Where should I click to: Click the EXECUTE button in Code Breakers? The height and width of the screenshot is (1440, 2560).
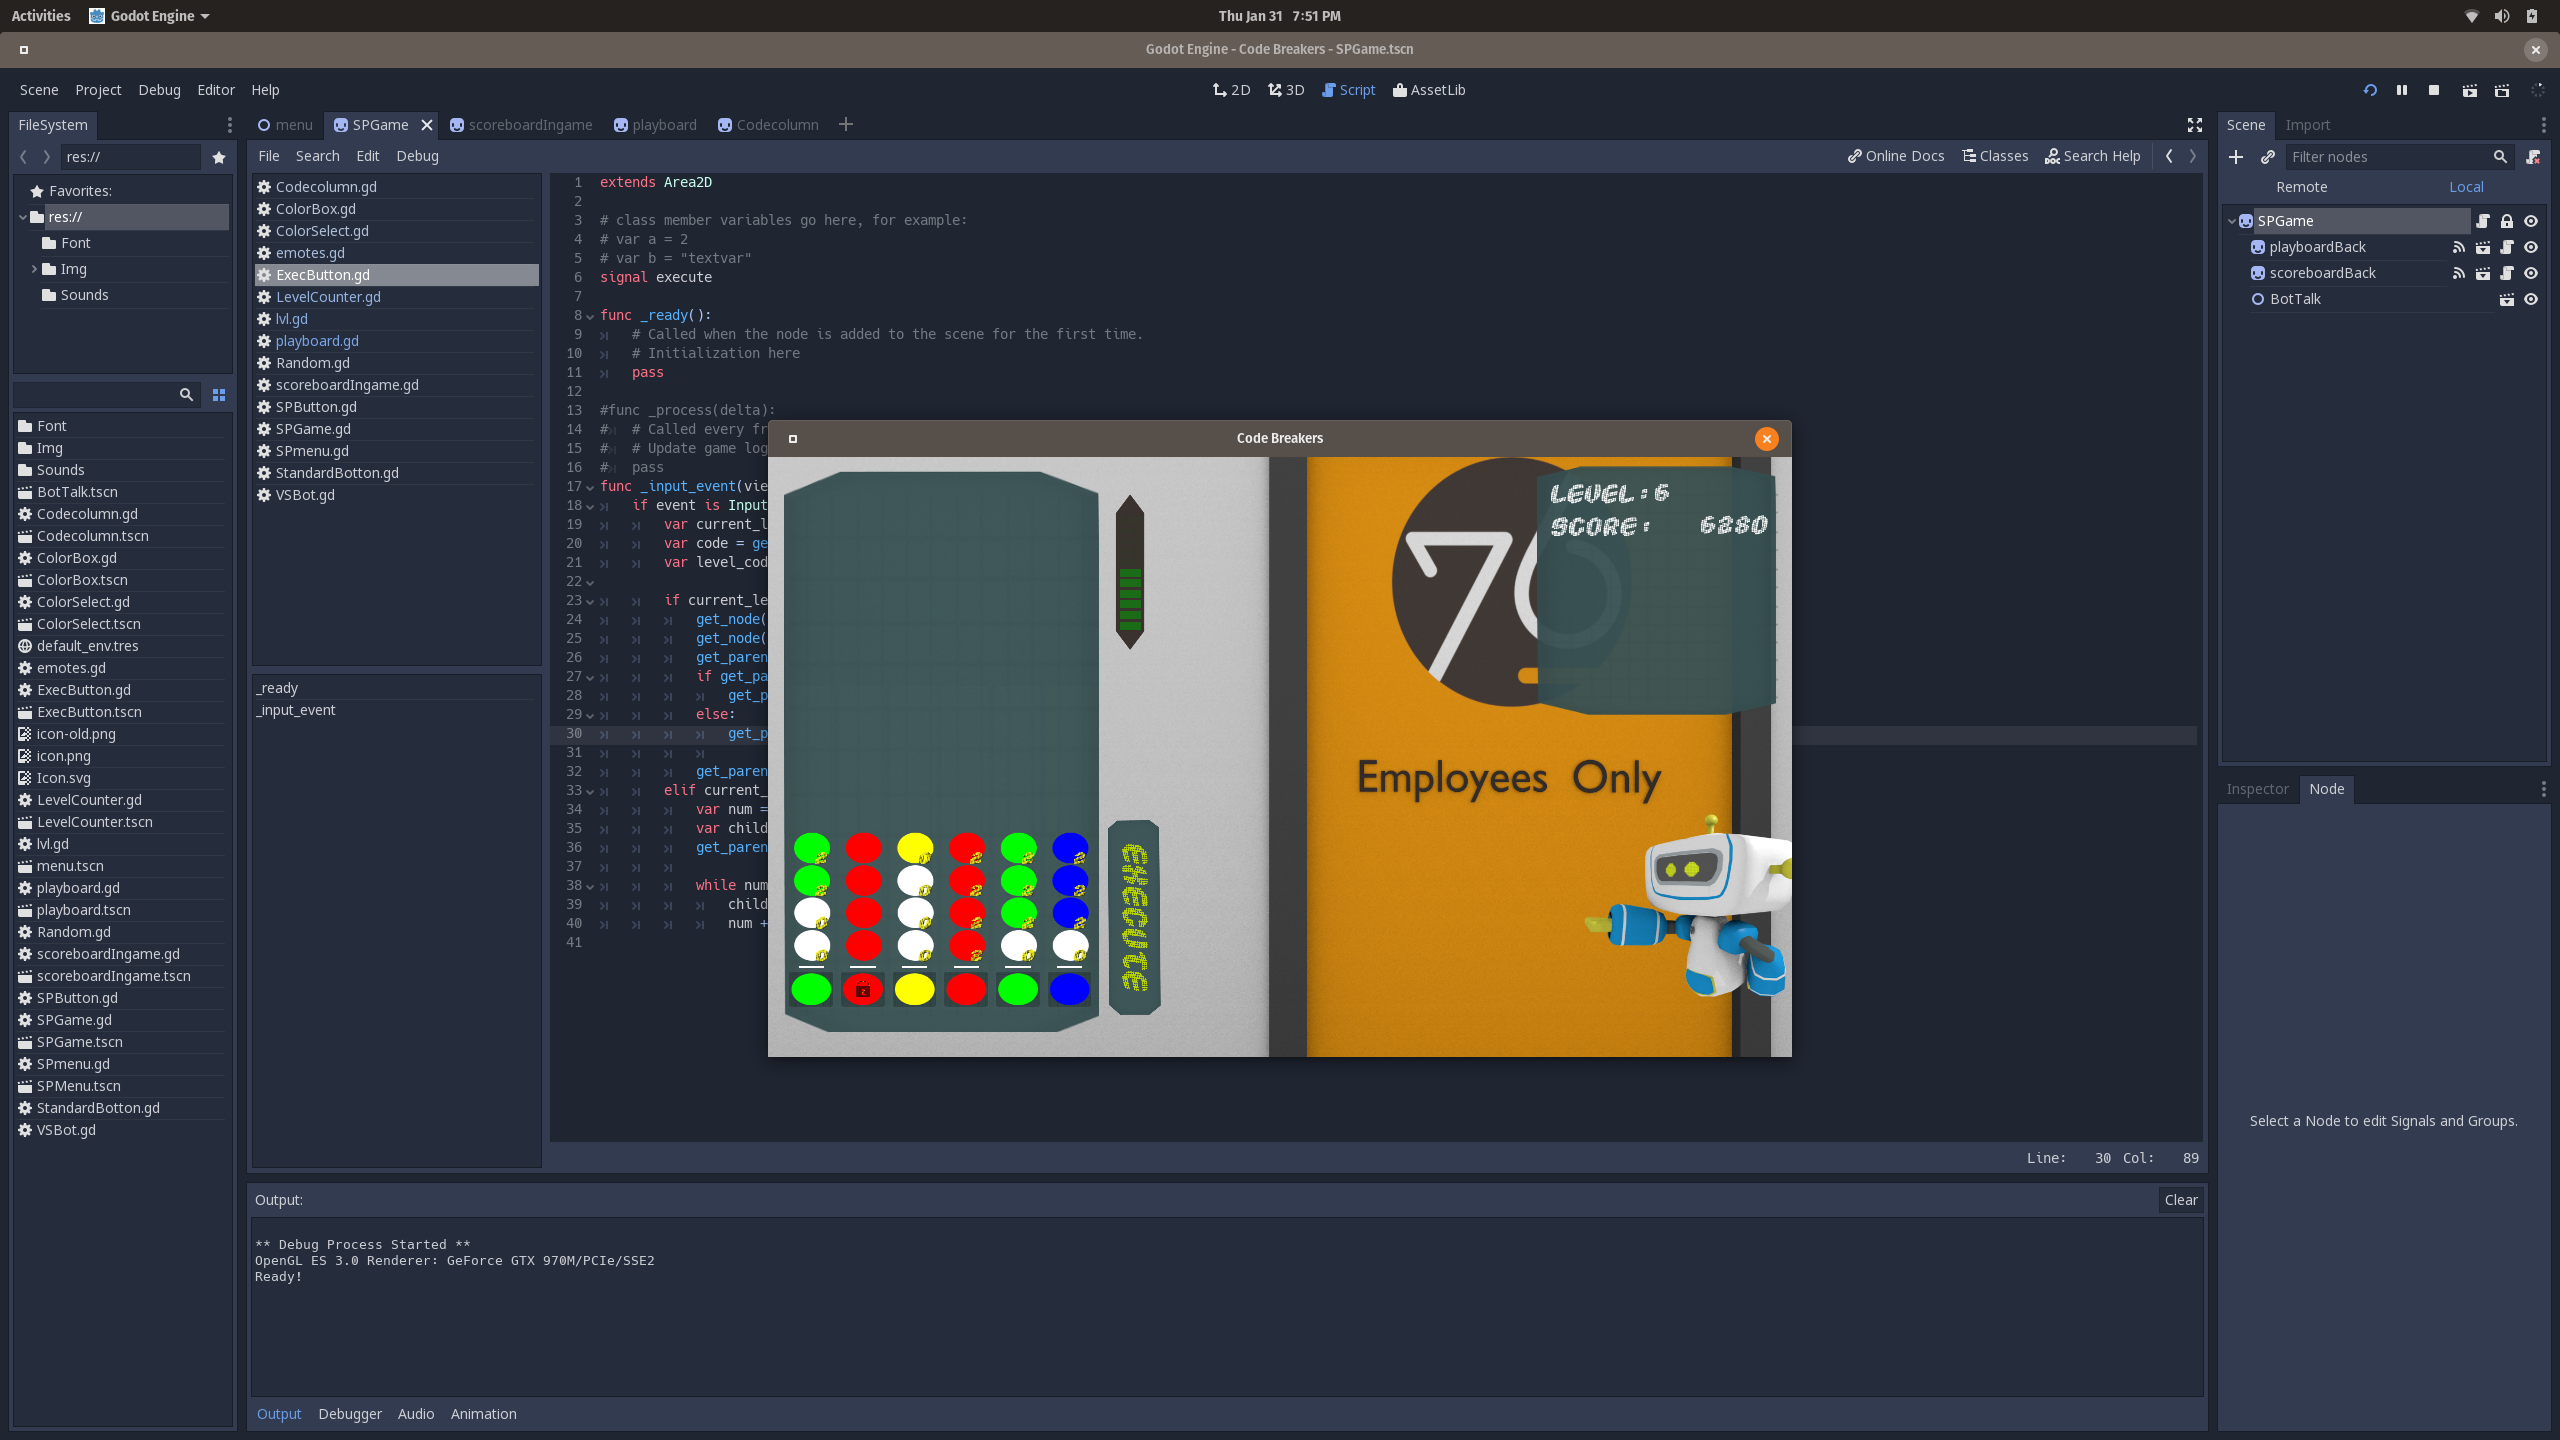click(1134, 917)
